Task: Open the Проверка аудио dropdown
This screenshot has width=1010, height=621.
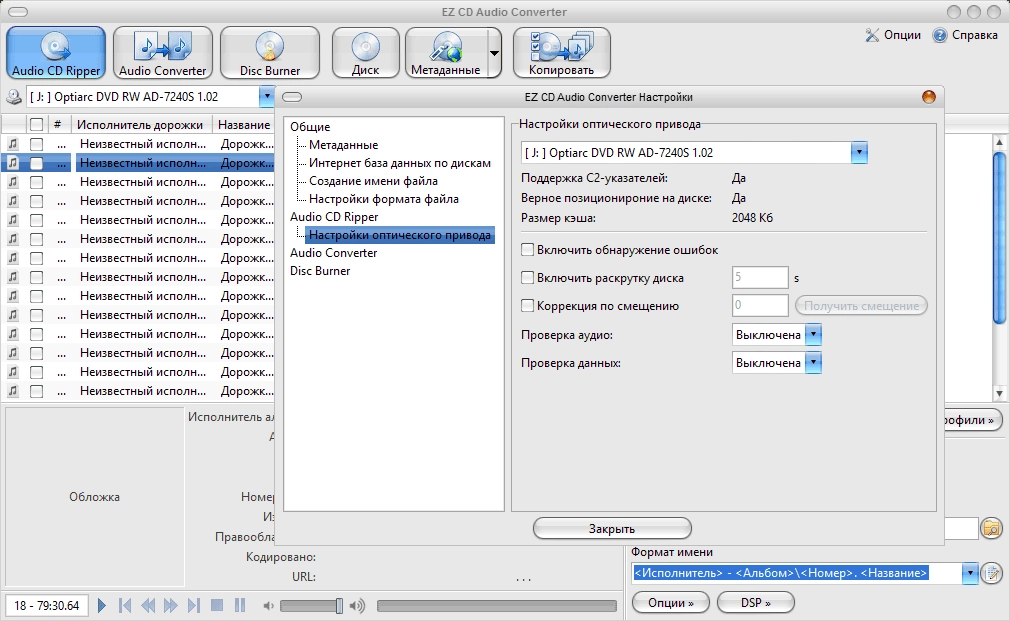Action: (814, 335)
